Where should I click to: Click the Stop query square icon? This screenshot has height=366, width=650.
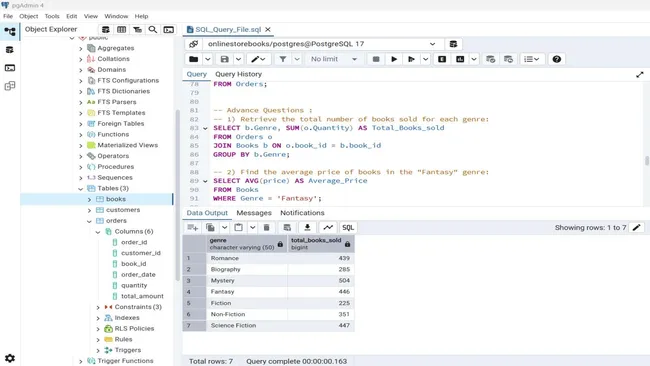pyautogui.click(x=376, y=59)
